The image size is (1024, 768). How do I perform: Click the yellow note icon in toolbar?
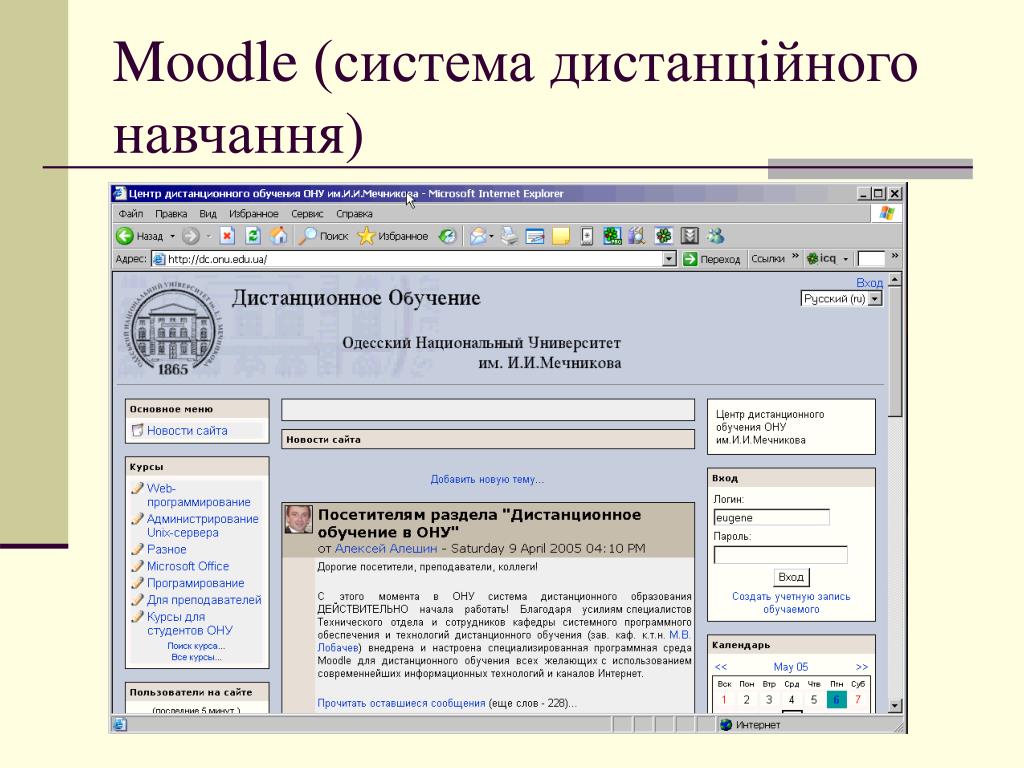(x=561, y=236)
